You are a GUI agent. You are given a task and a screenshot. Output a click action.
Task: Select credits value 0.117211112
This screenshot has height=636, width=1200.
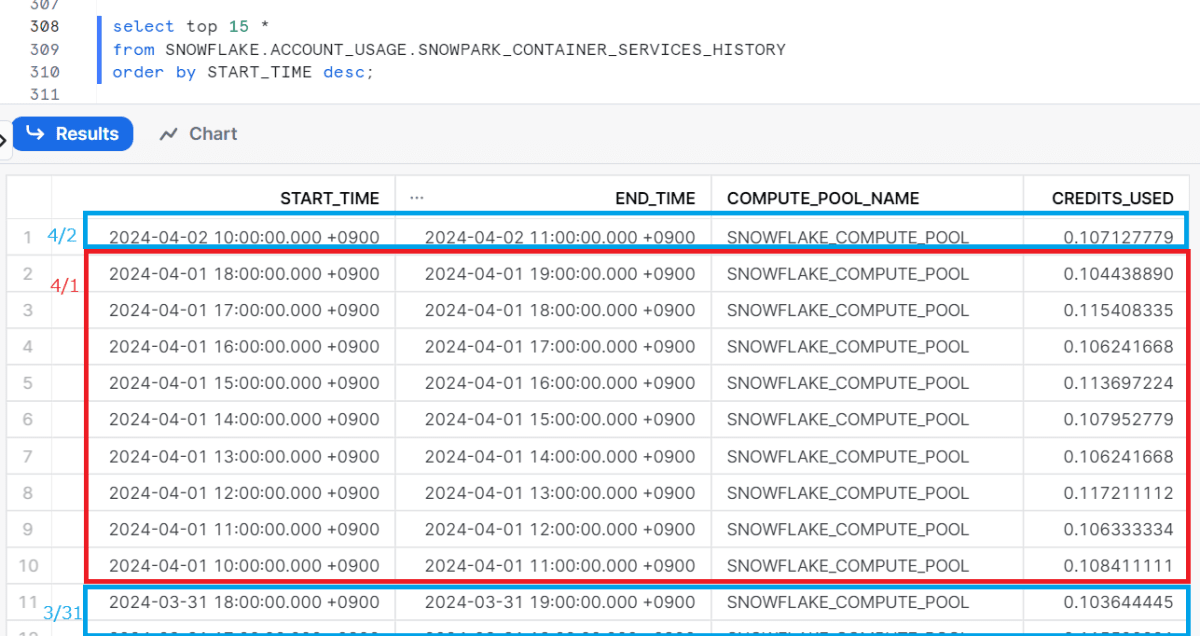[x=1118, y=492]
